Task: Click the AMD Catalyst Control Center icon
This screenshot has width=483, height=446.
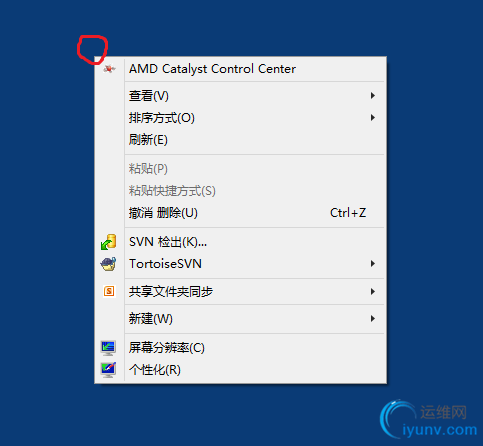Action: click(109, 69)
